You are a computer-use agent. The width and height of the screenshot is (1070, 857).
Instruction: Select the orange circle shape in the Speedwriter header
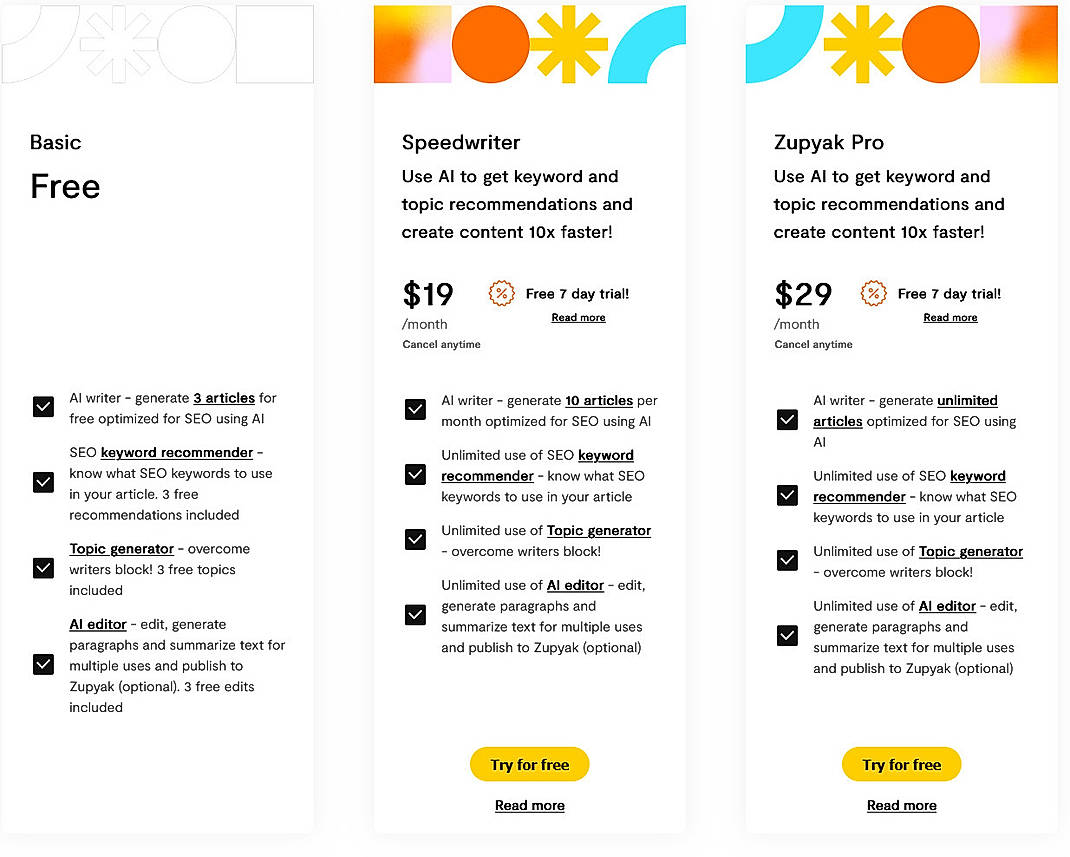[490, 43]
